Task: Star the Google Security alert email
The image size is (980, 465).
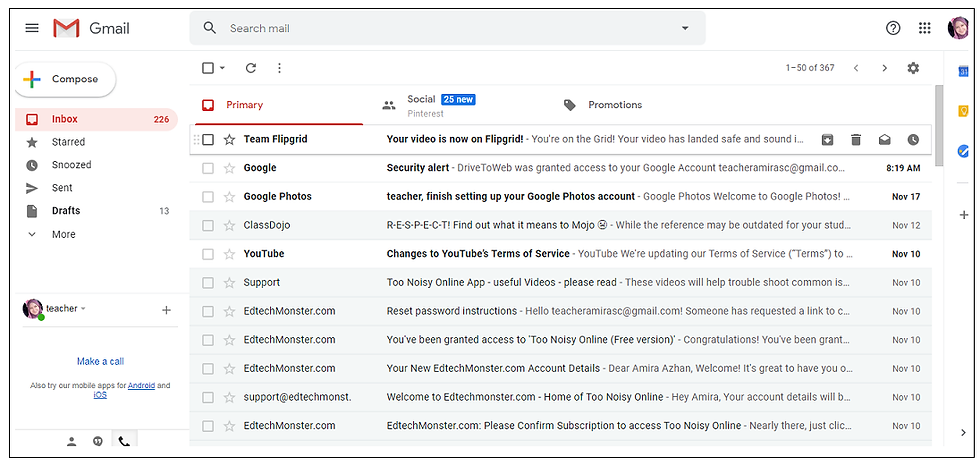Action: [x=229, y=168]
